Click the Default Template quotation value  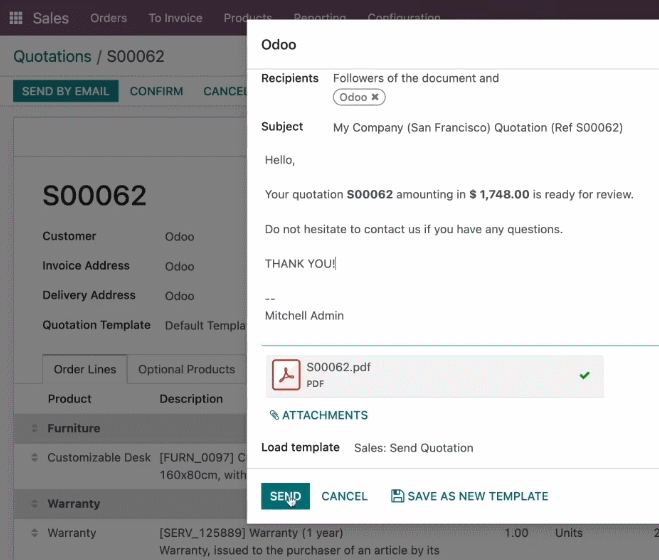tap(206, 325)
